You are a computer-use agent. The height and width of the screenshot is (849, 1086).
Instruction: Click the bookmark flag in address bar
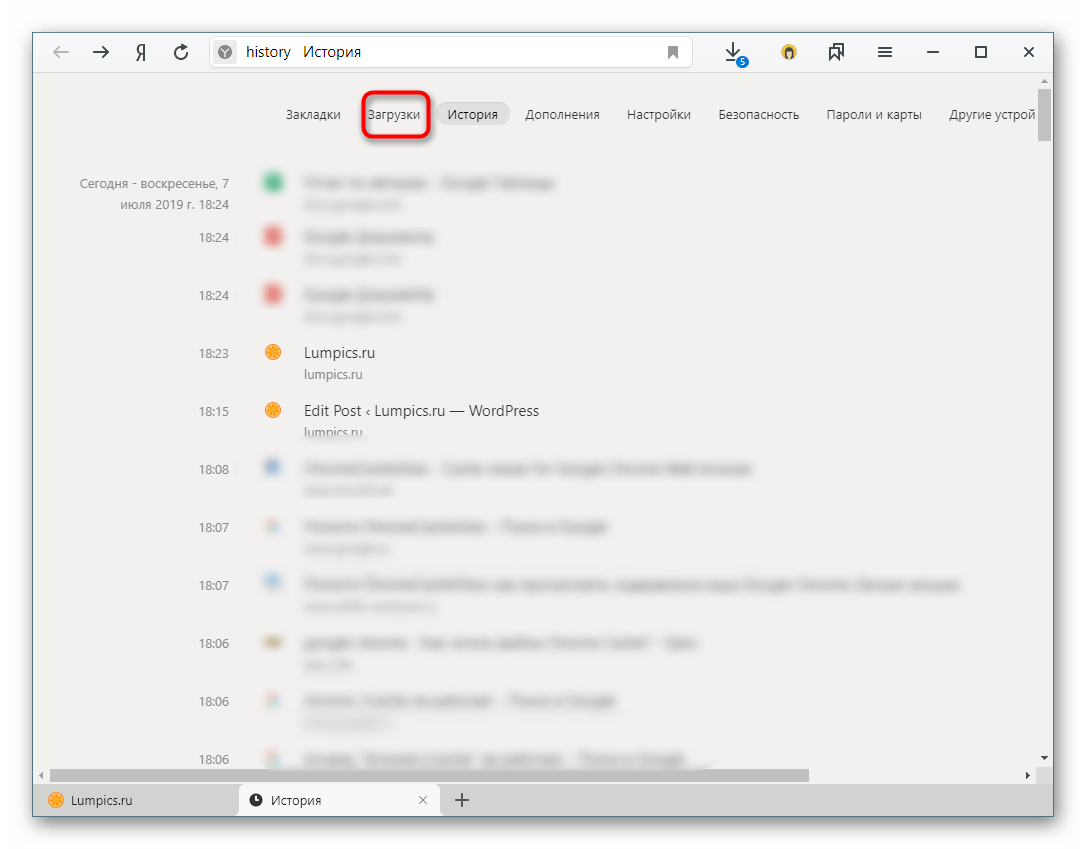tap(673, 52)
